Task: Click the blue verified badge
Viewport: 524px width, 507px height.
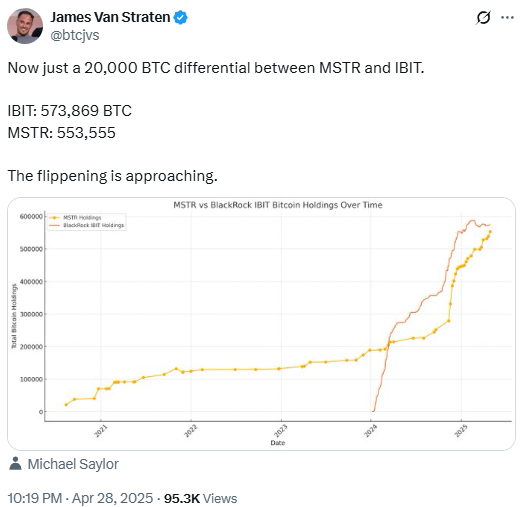Action: click(x=180, y=17)
